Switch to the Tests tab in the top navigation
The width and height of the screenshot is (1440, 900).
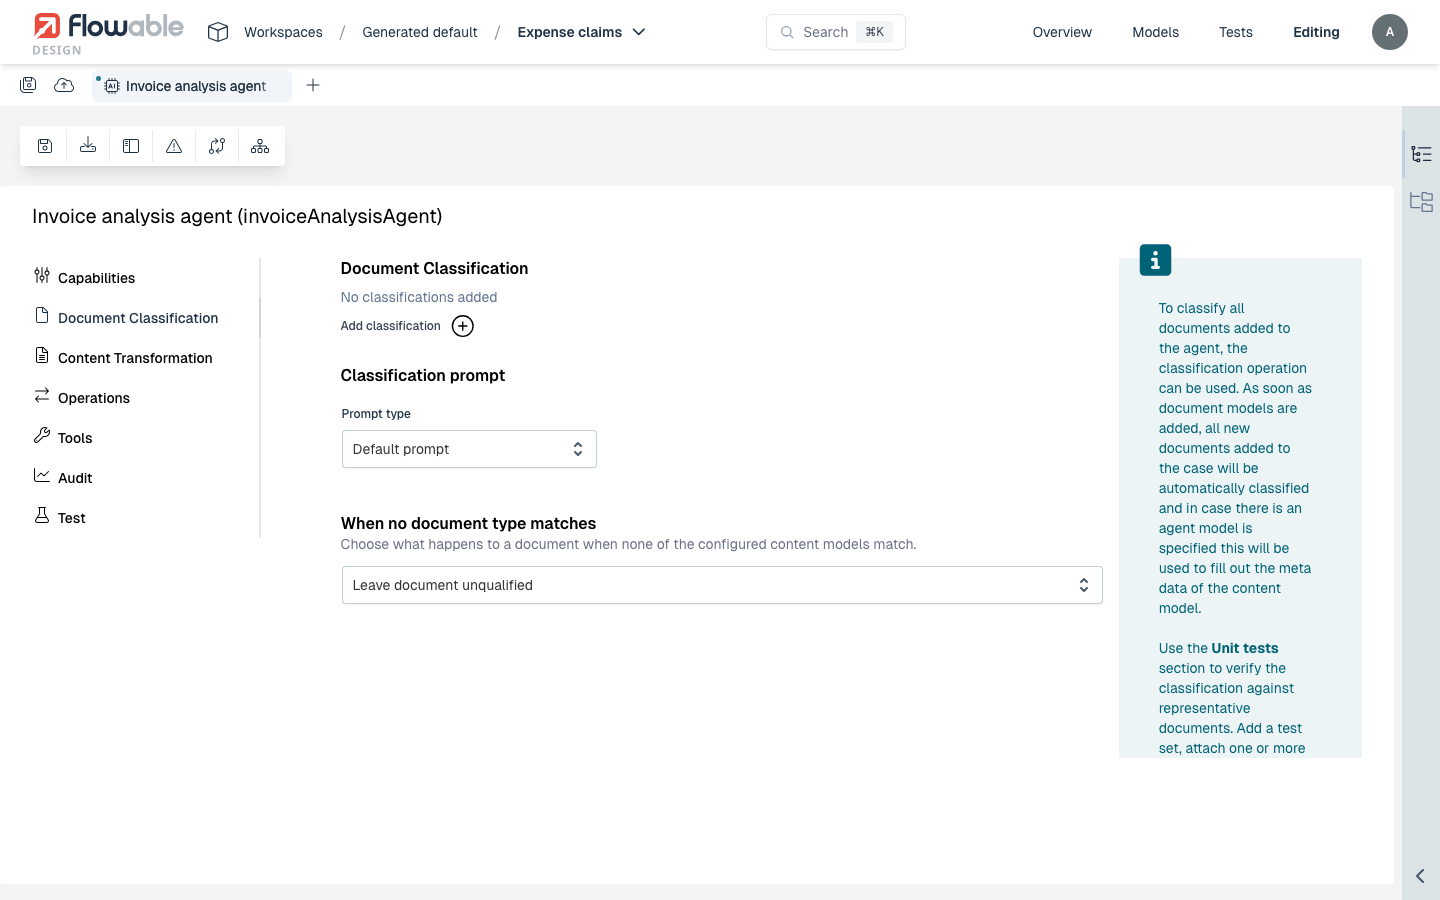coord(1235,32)
